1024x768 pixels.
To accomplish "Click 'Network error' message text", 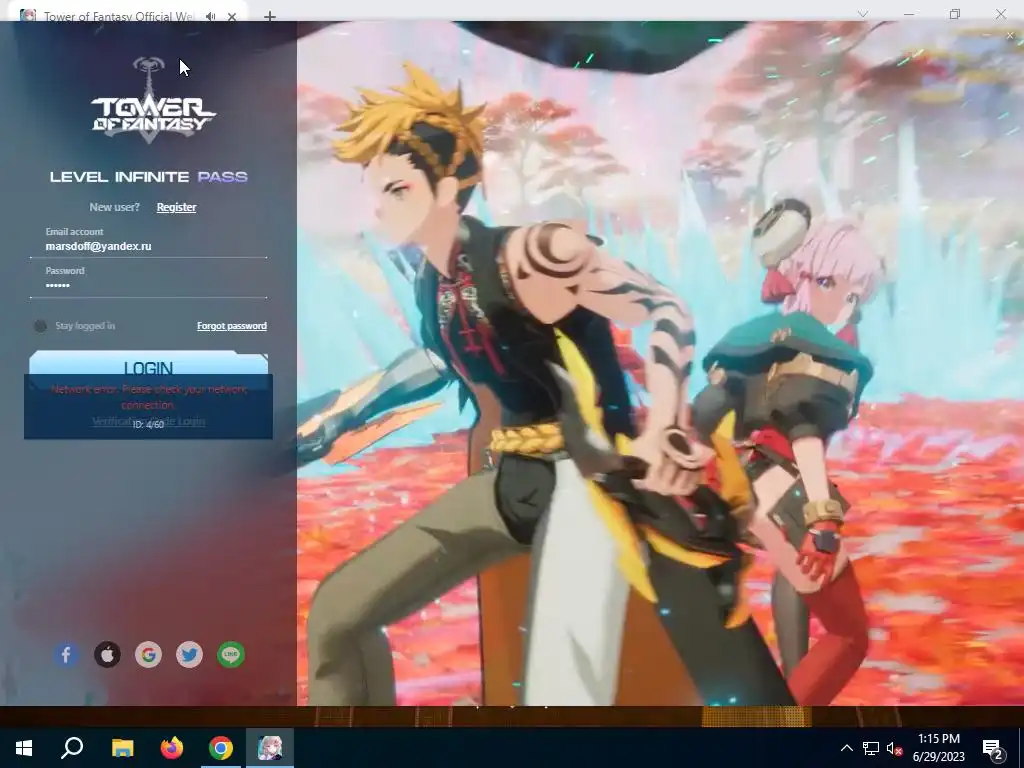I will coord(148,397).
